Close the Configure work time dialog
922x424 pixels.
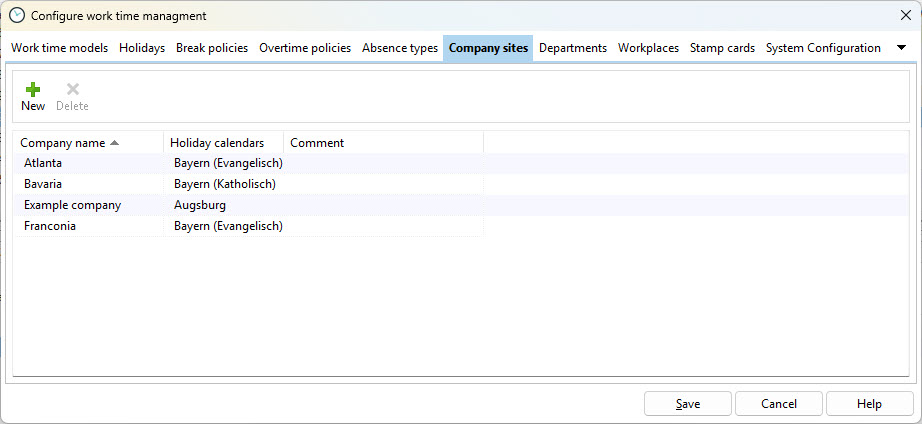point(905,15)
